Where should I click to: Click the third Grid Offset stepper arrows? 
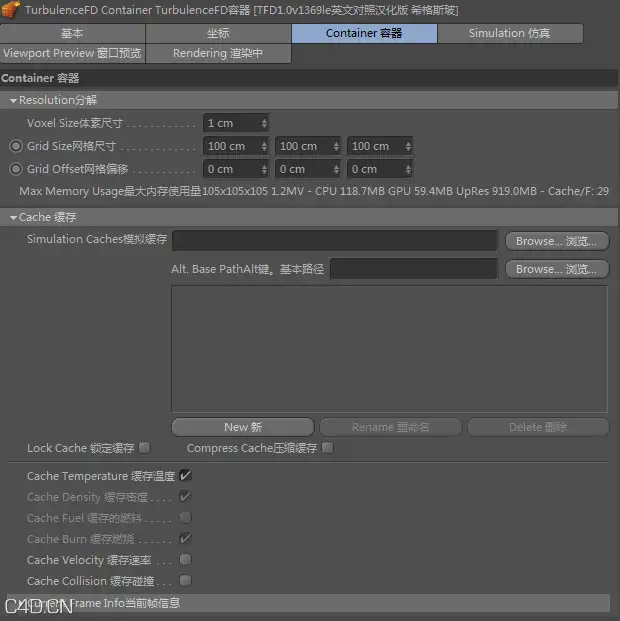tap(409, 169)
